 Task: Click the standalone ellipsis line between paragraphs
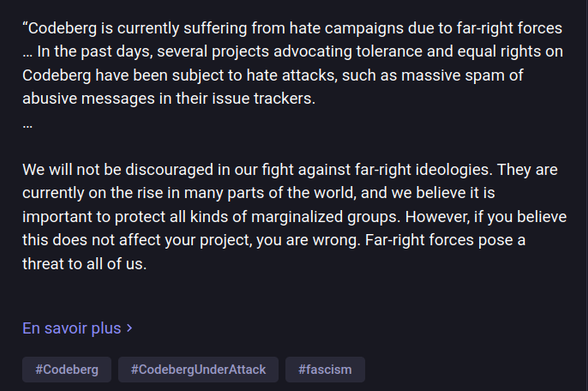pyautogui.click(x=27, y=126)
